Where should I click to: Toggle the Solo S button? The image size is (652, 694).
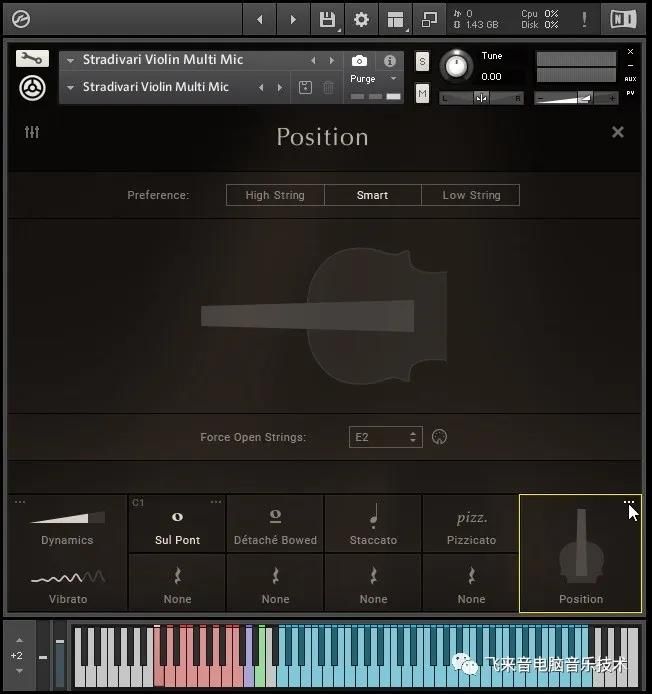click(x=422, y=62)
